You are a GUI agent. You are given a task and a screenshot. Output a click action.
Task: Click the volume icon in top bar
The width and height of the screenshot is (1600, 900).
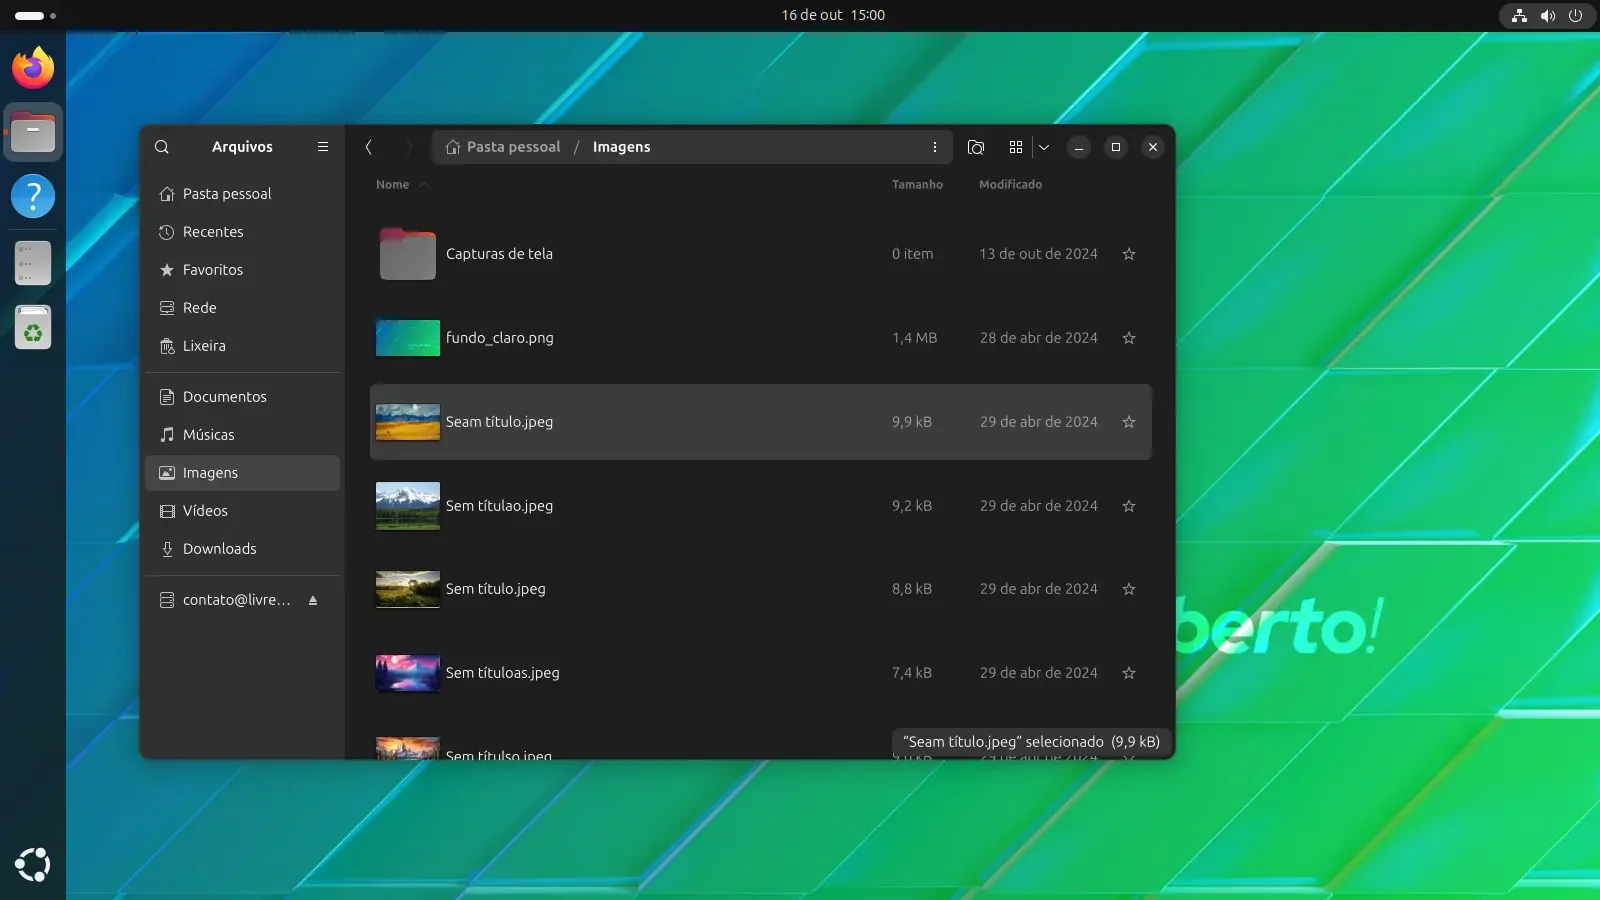(x=1547, y=15)
